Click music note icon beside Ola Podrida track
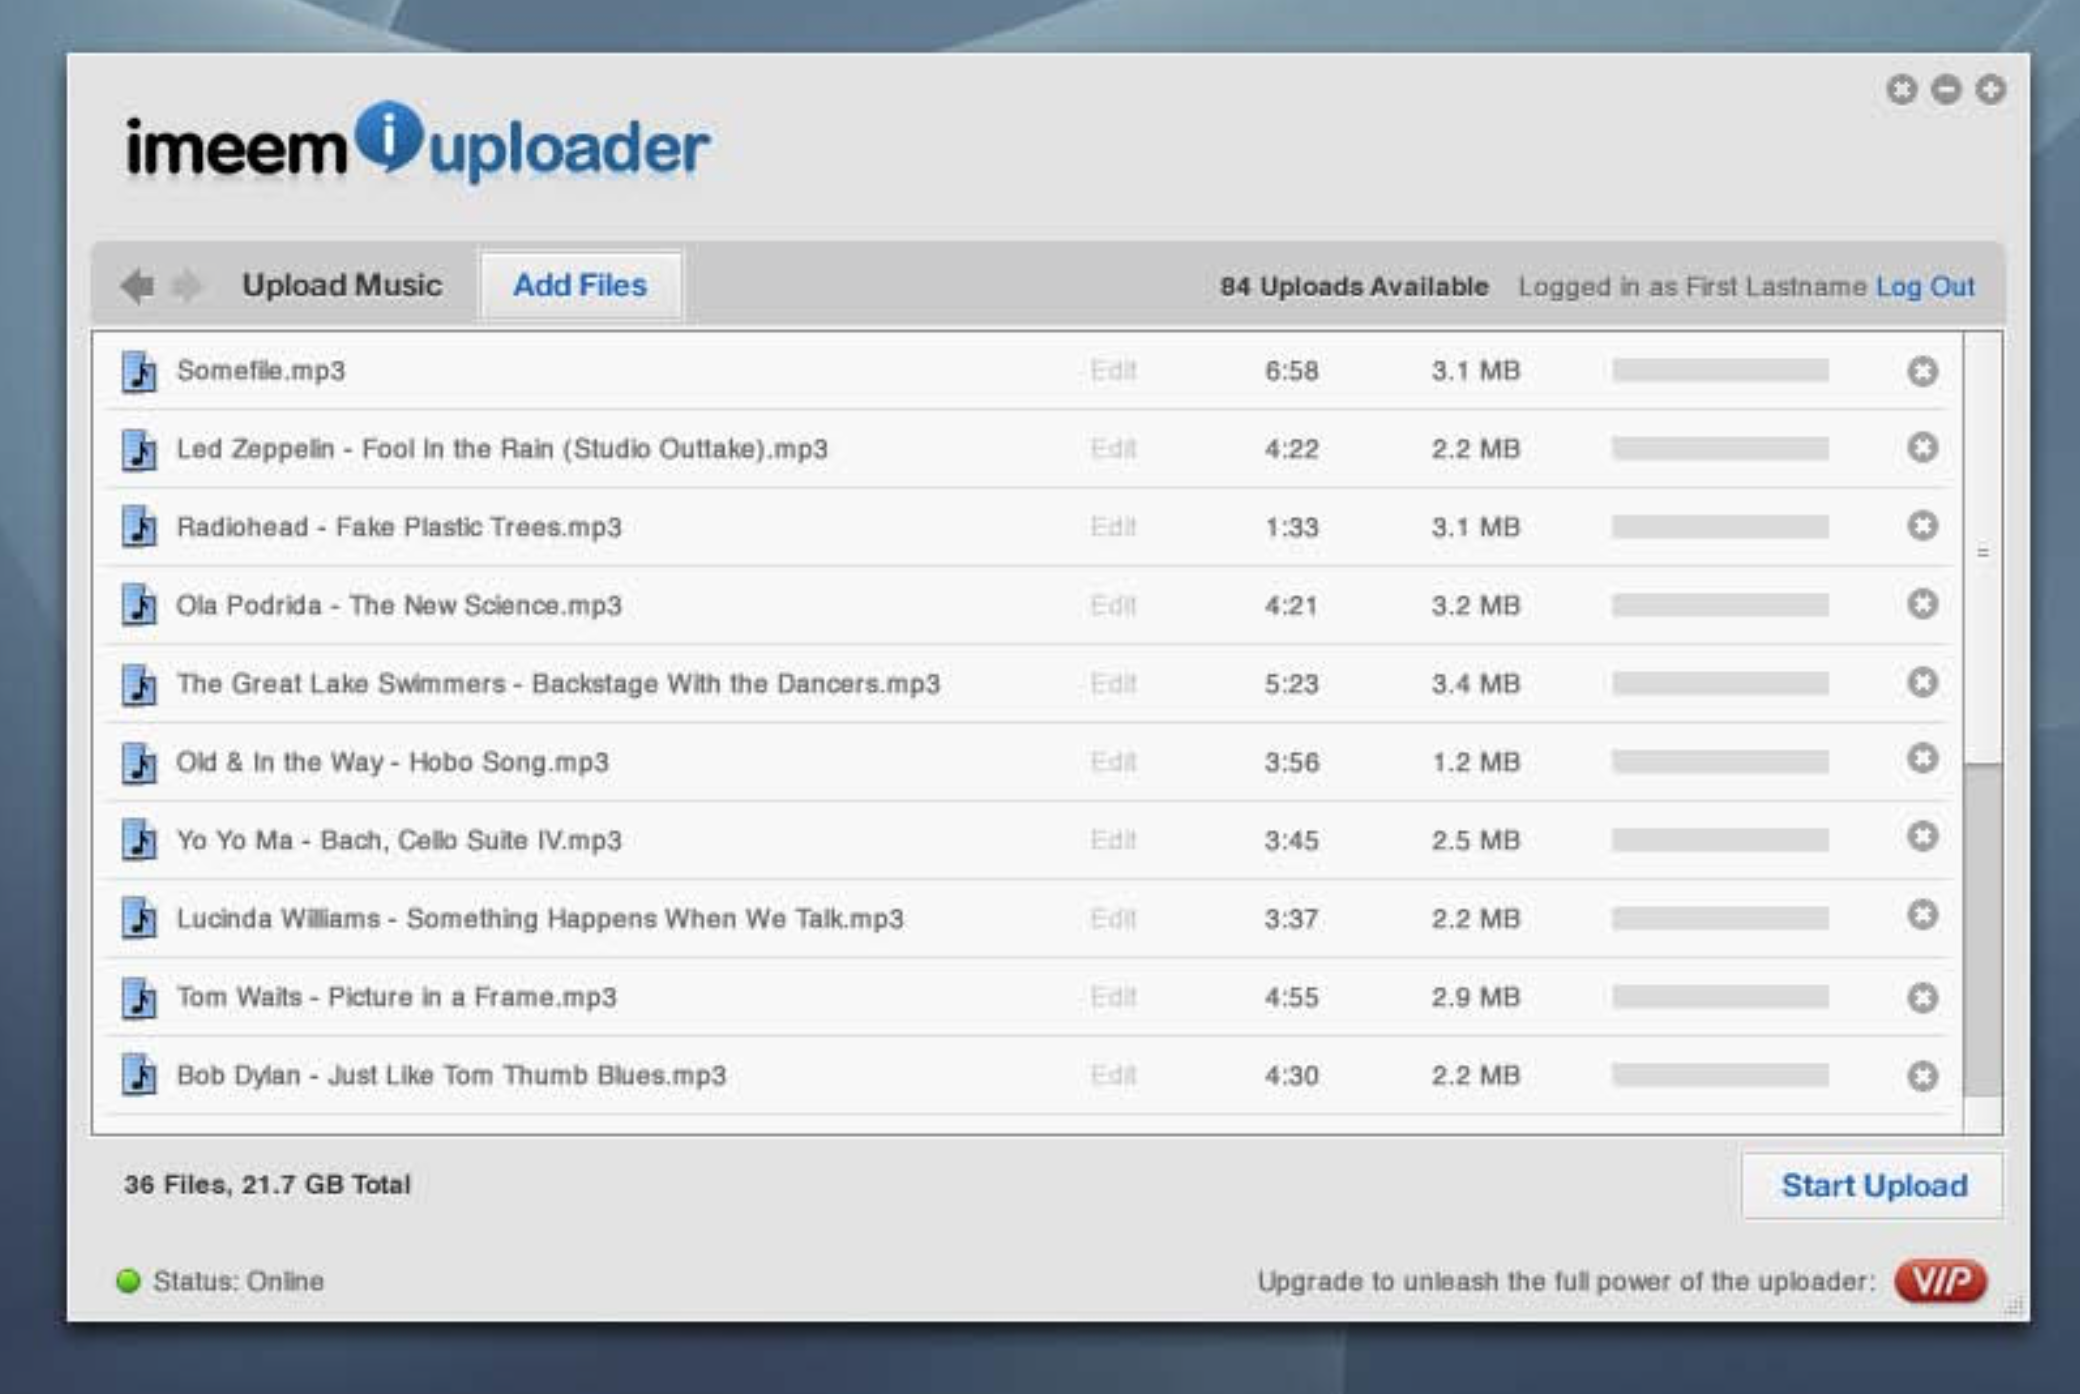The width and height of the screenshot is (2080, 1394). point(139,605)
